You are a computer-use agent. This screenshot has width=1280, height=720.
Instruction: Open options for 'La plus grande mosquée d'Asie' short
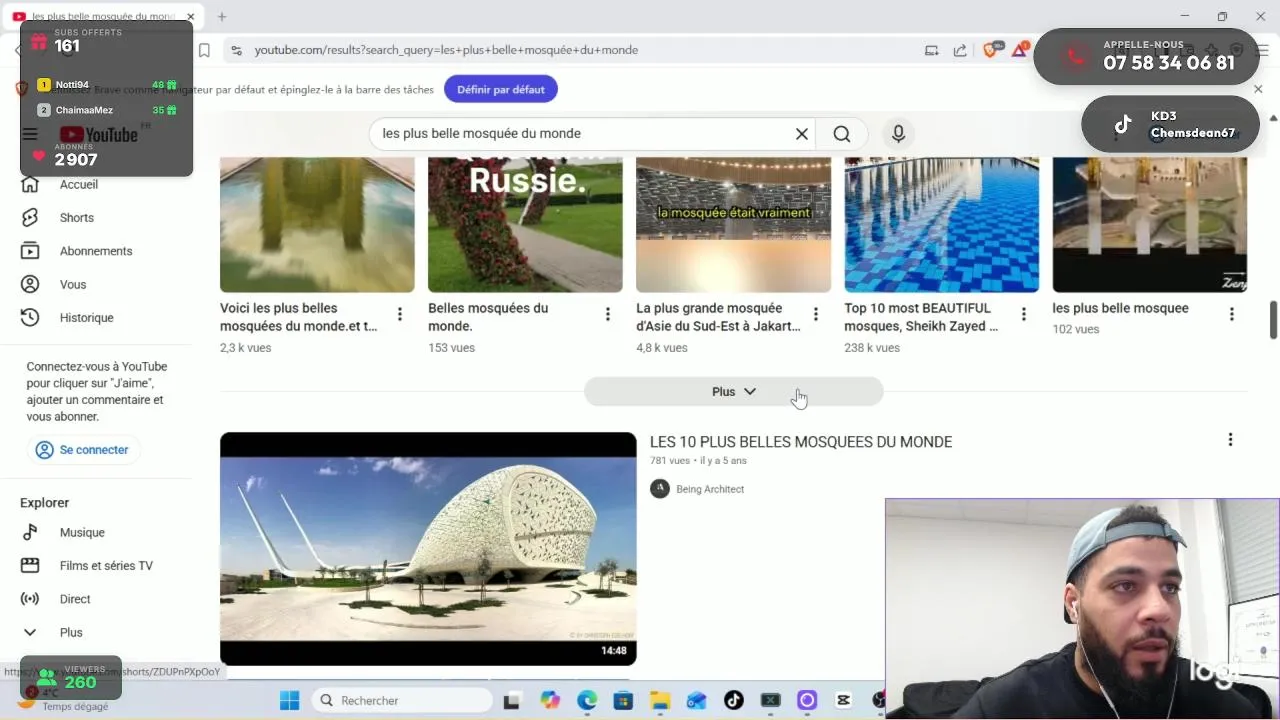815,314
